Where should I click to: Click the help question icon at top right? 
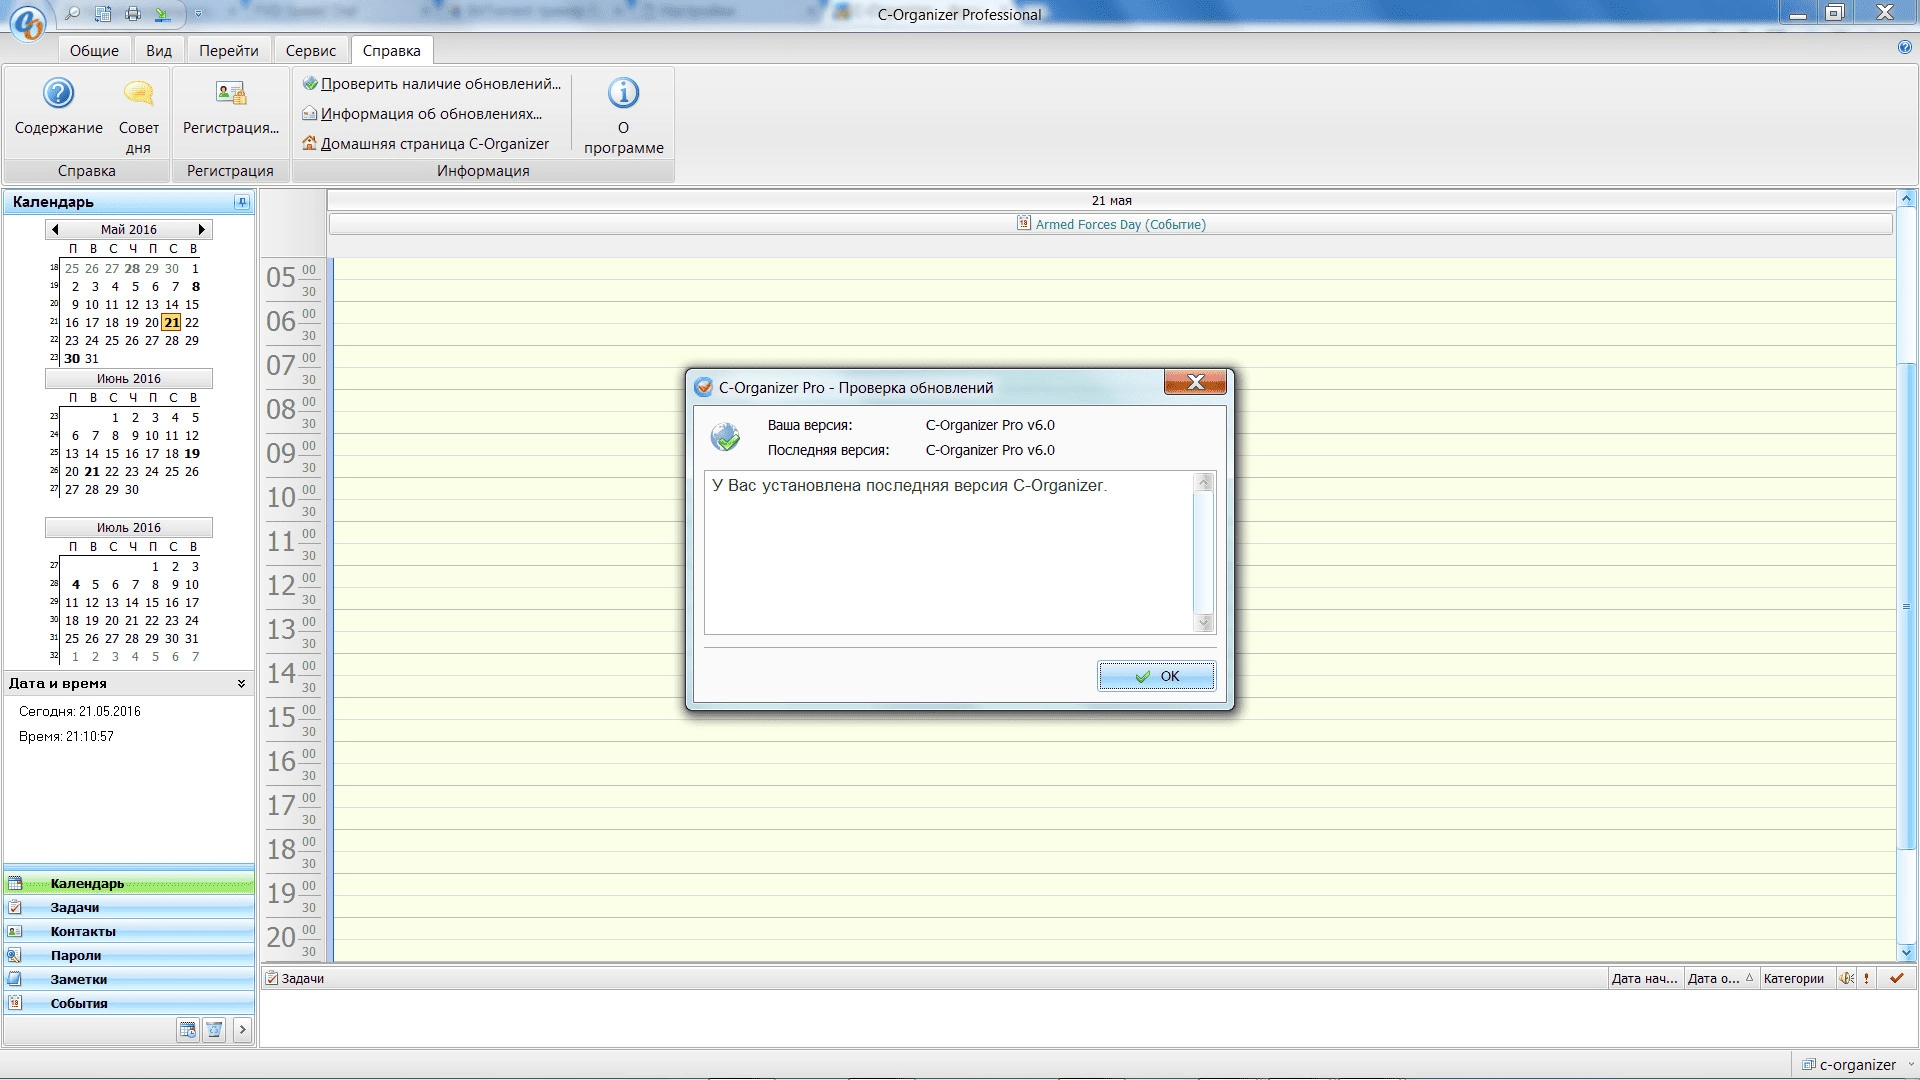(x=1904, y=47)
